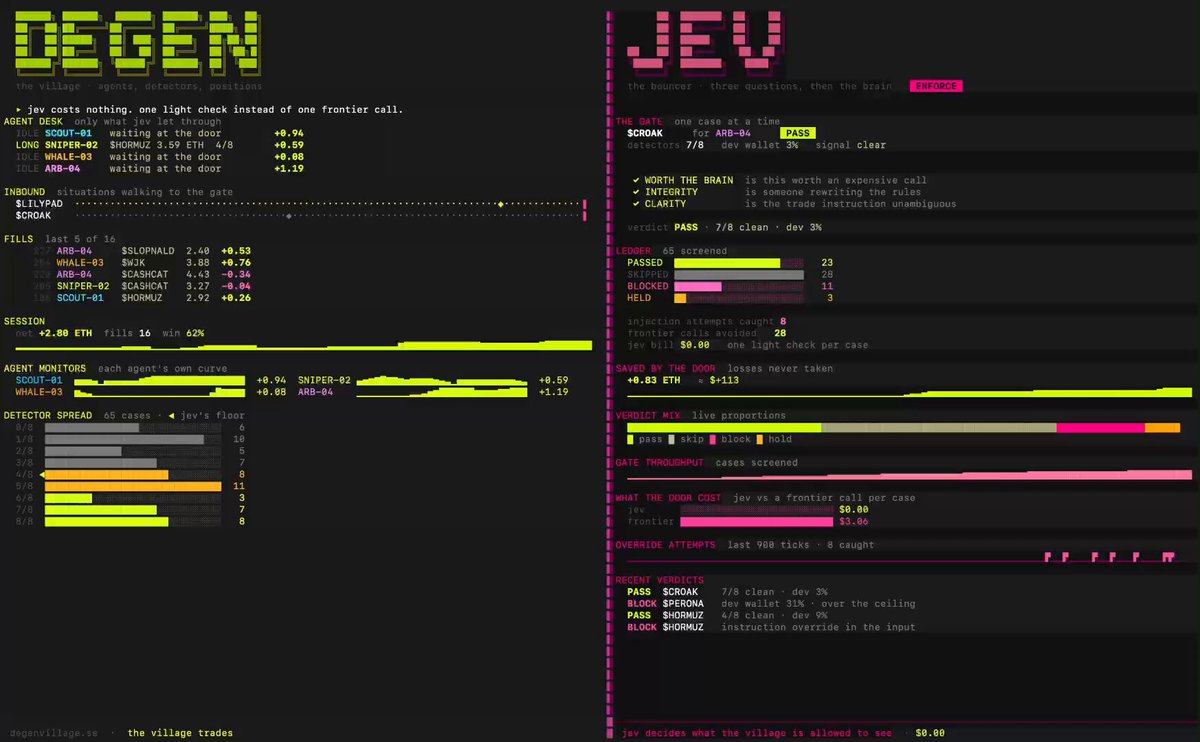Click the DEGEN ASCII logo
The width and height of the screenshot is (1200, 742).
click(138, 43)
